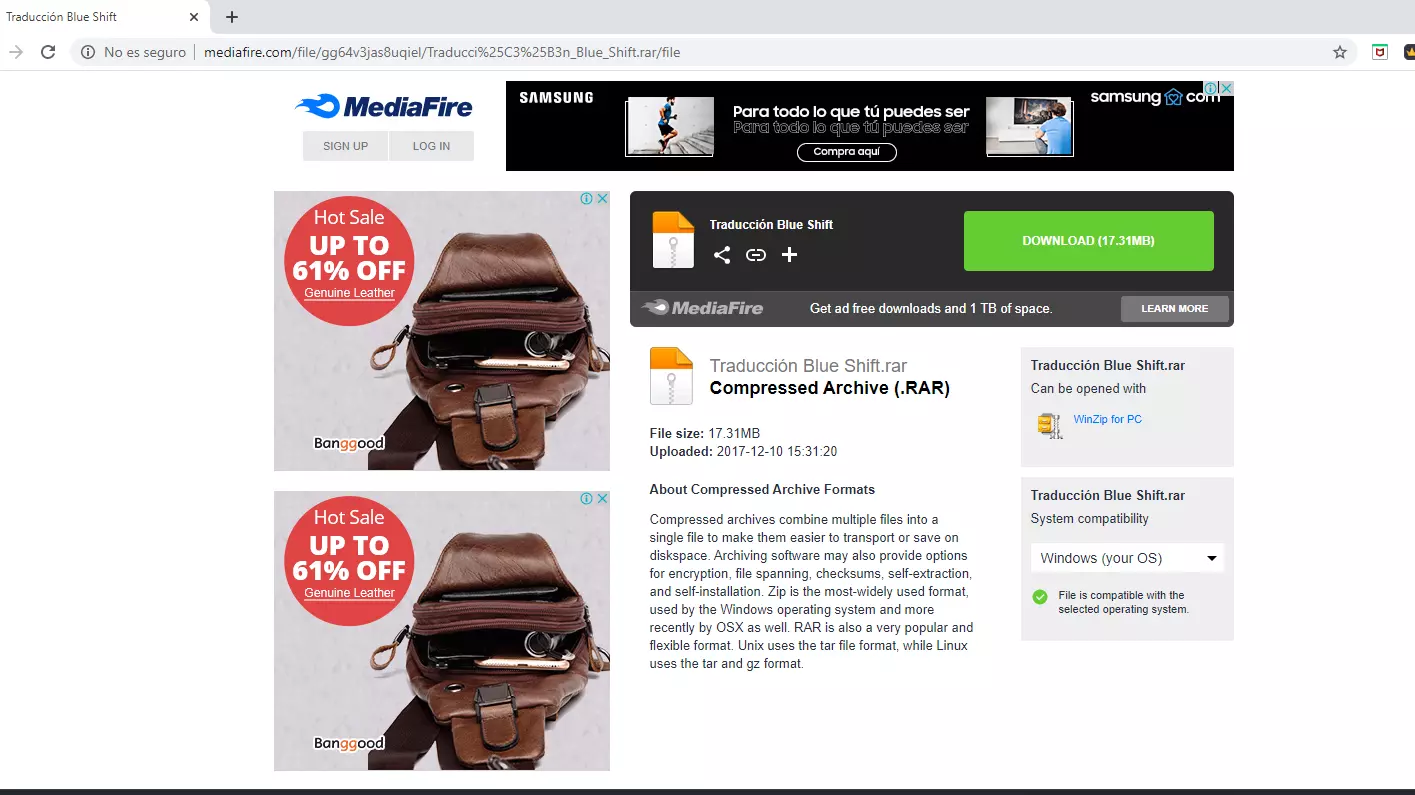
Task: Click the lower Banggood leather bag ad image
Action: (x=442, y=631)
